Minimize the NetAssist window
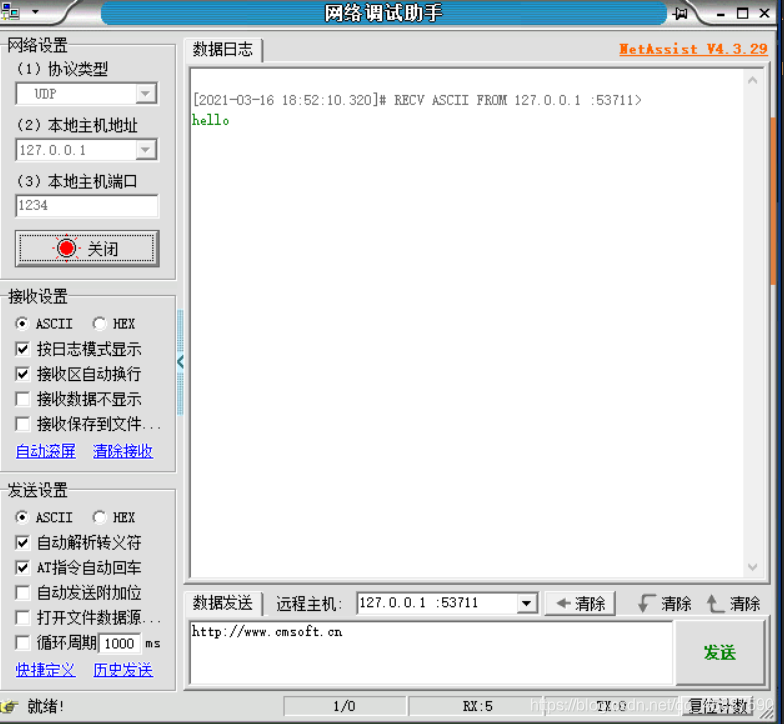Viewport: 784px width, 724px height. tap(720, 14)
